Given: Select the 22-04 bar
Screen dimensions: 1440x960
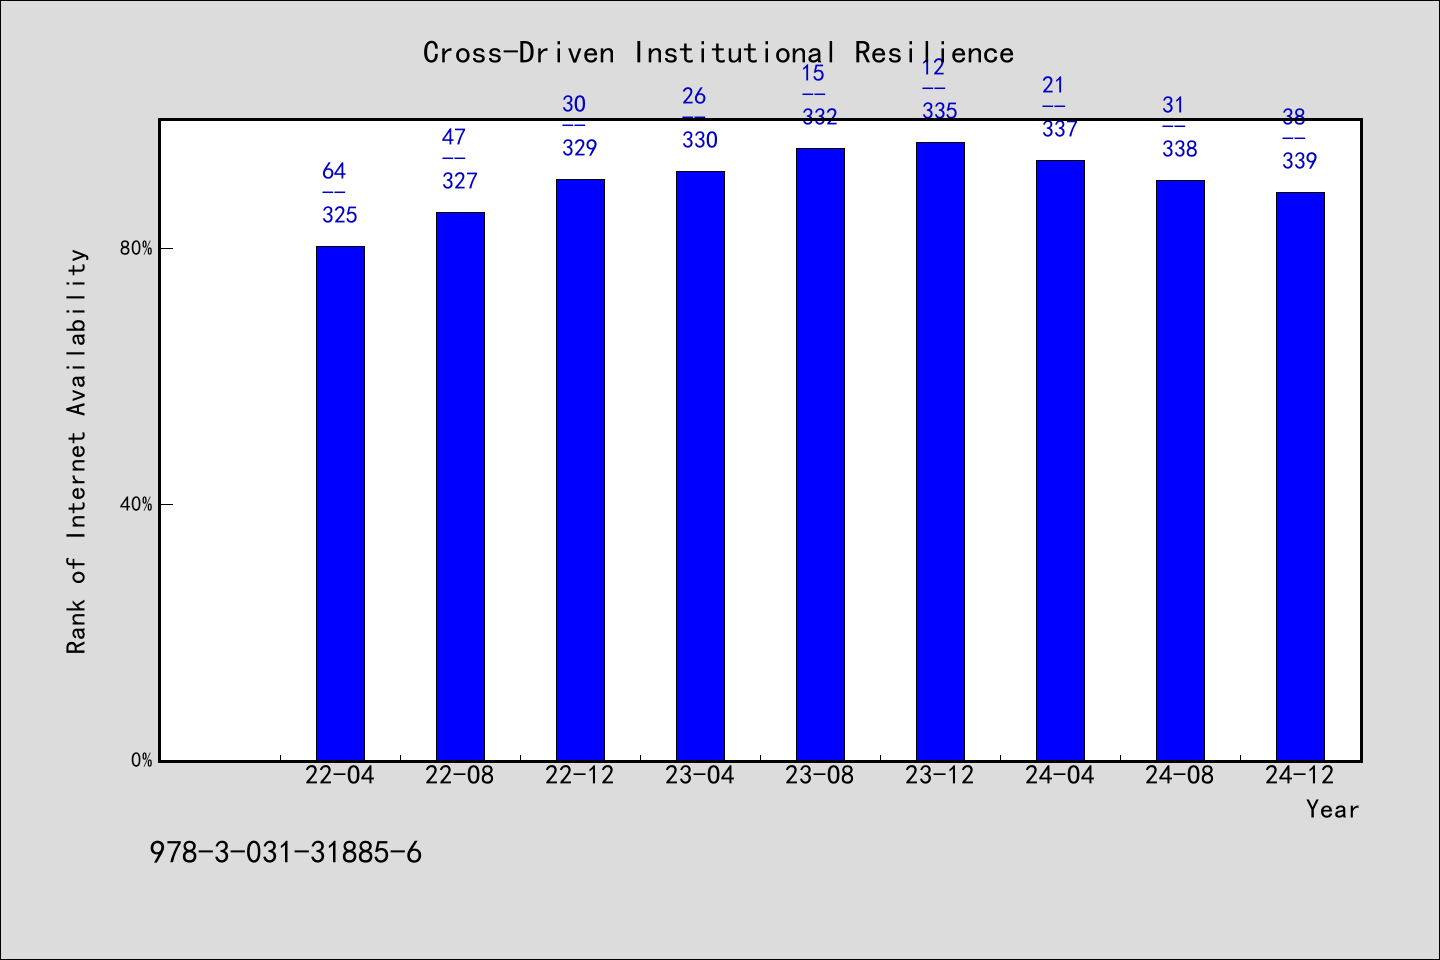Looking at the screenshot, I should pyautogui.click(x=340, y=503).
